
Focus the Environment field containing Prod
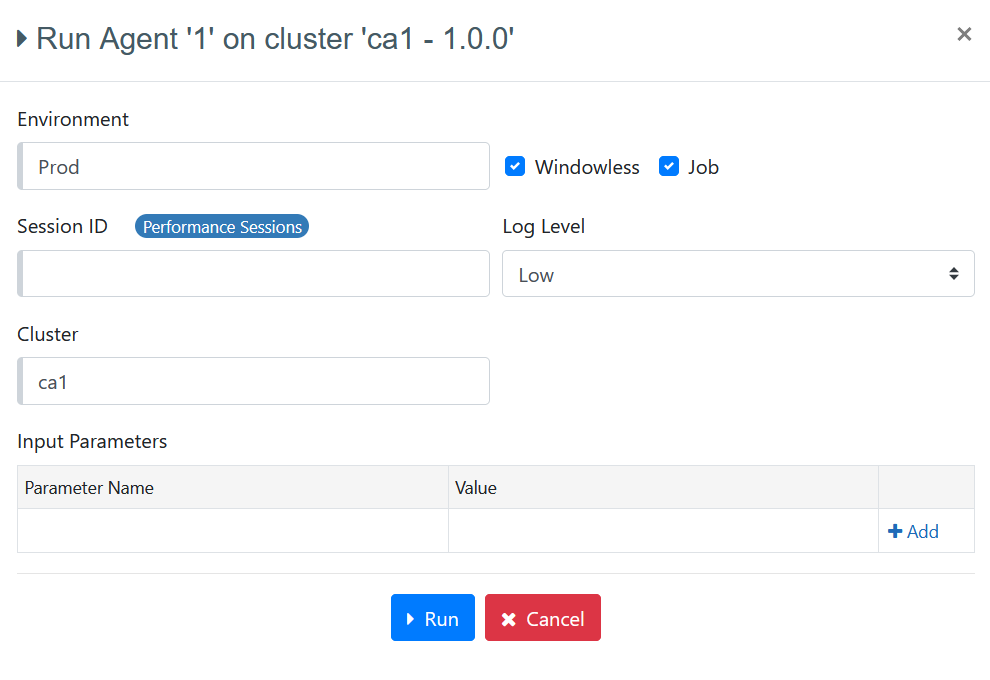255,167
